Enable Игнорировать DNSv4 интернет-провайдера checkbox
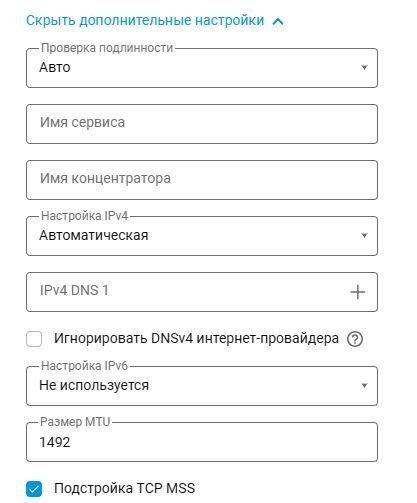The height and width of the screenshot is (503, 417). coord(34,339)
